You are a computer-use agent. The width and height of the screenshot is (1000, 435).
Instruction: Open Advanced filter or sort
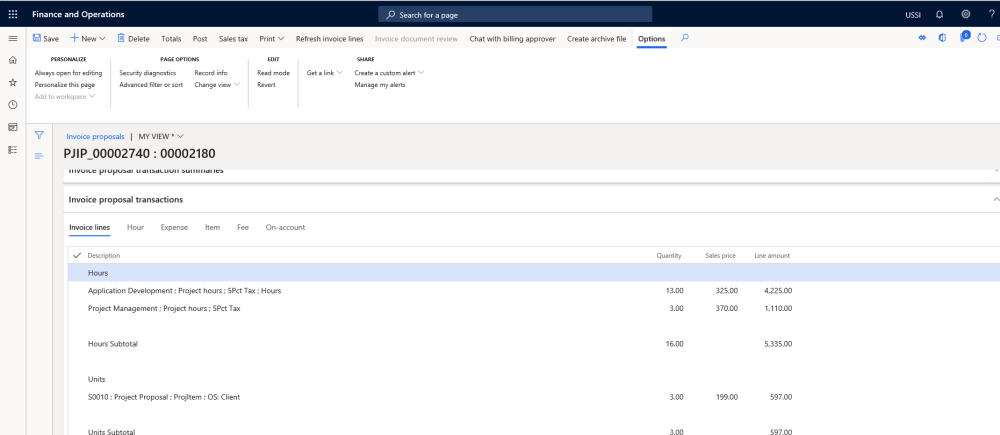pyautogui.click(x=151, y=84)
